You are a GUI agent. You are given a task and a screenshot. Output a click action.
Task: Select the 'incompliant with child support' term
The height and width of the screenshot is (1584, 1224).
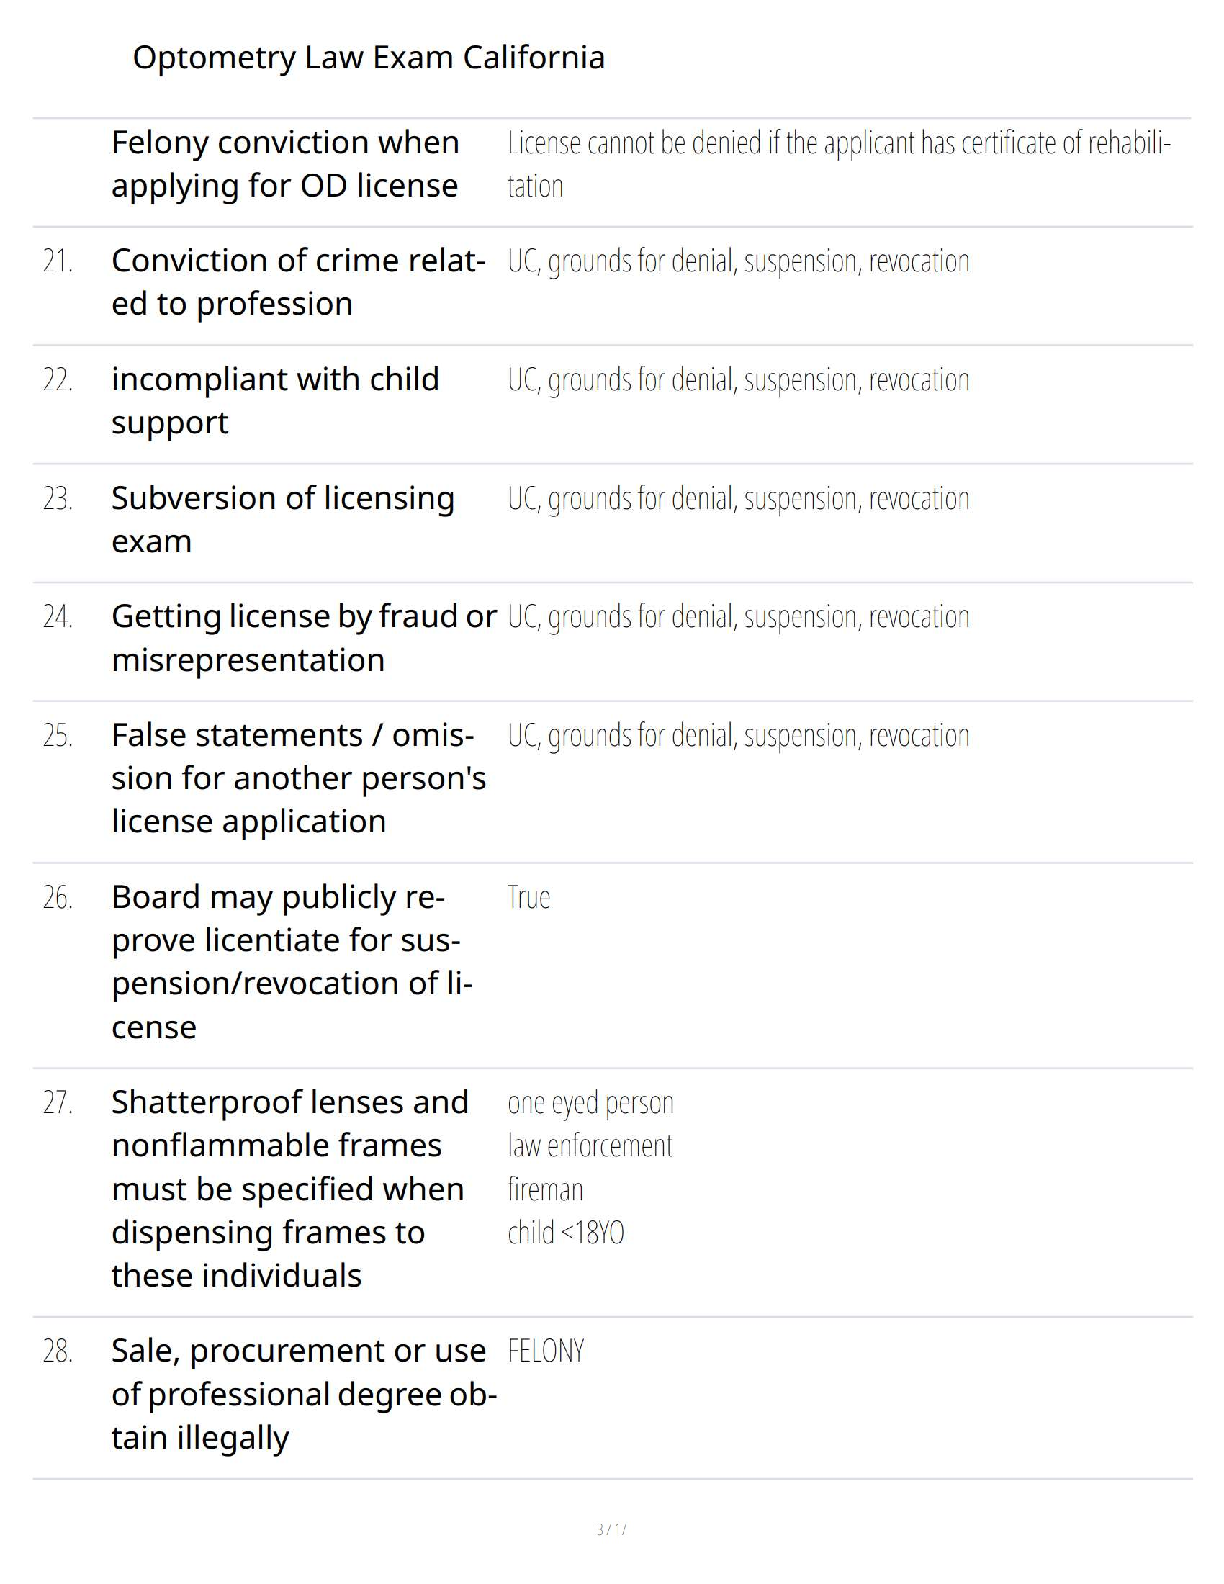click(x=275, y=400)
